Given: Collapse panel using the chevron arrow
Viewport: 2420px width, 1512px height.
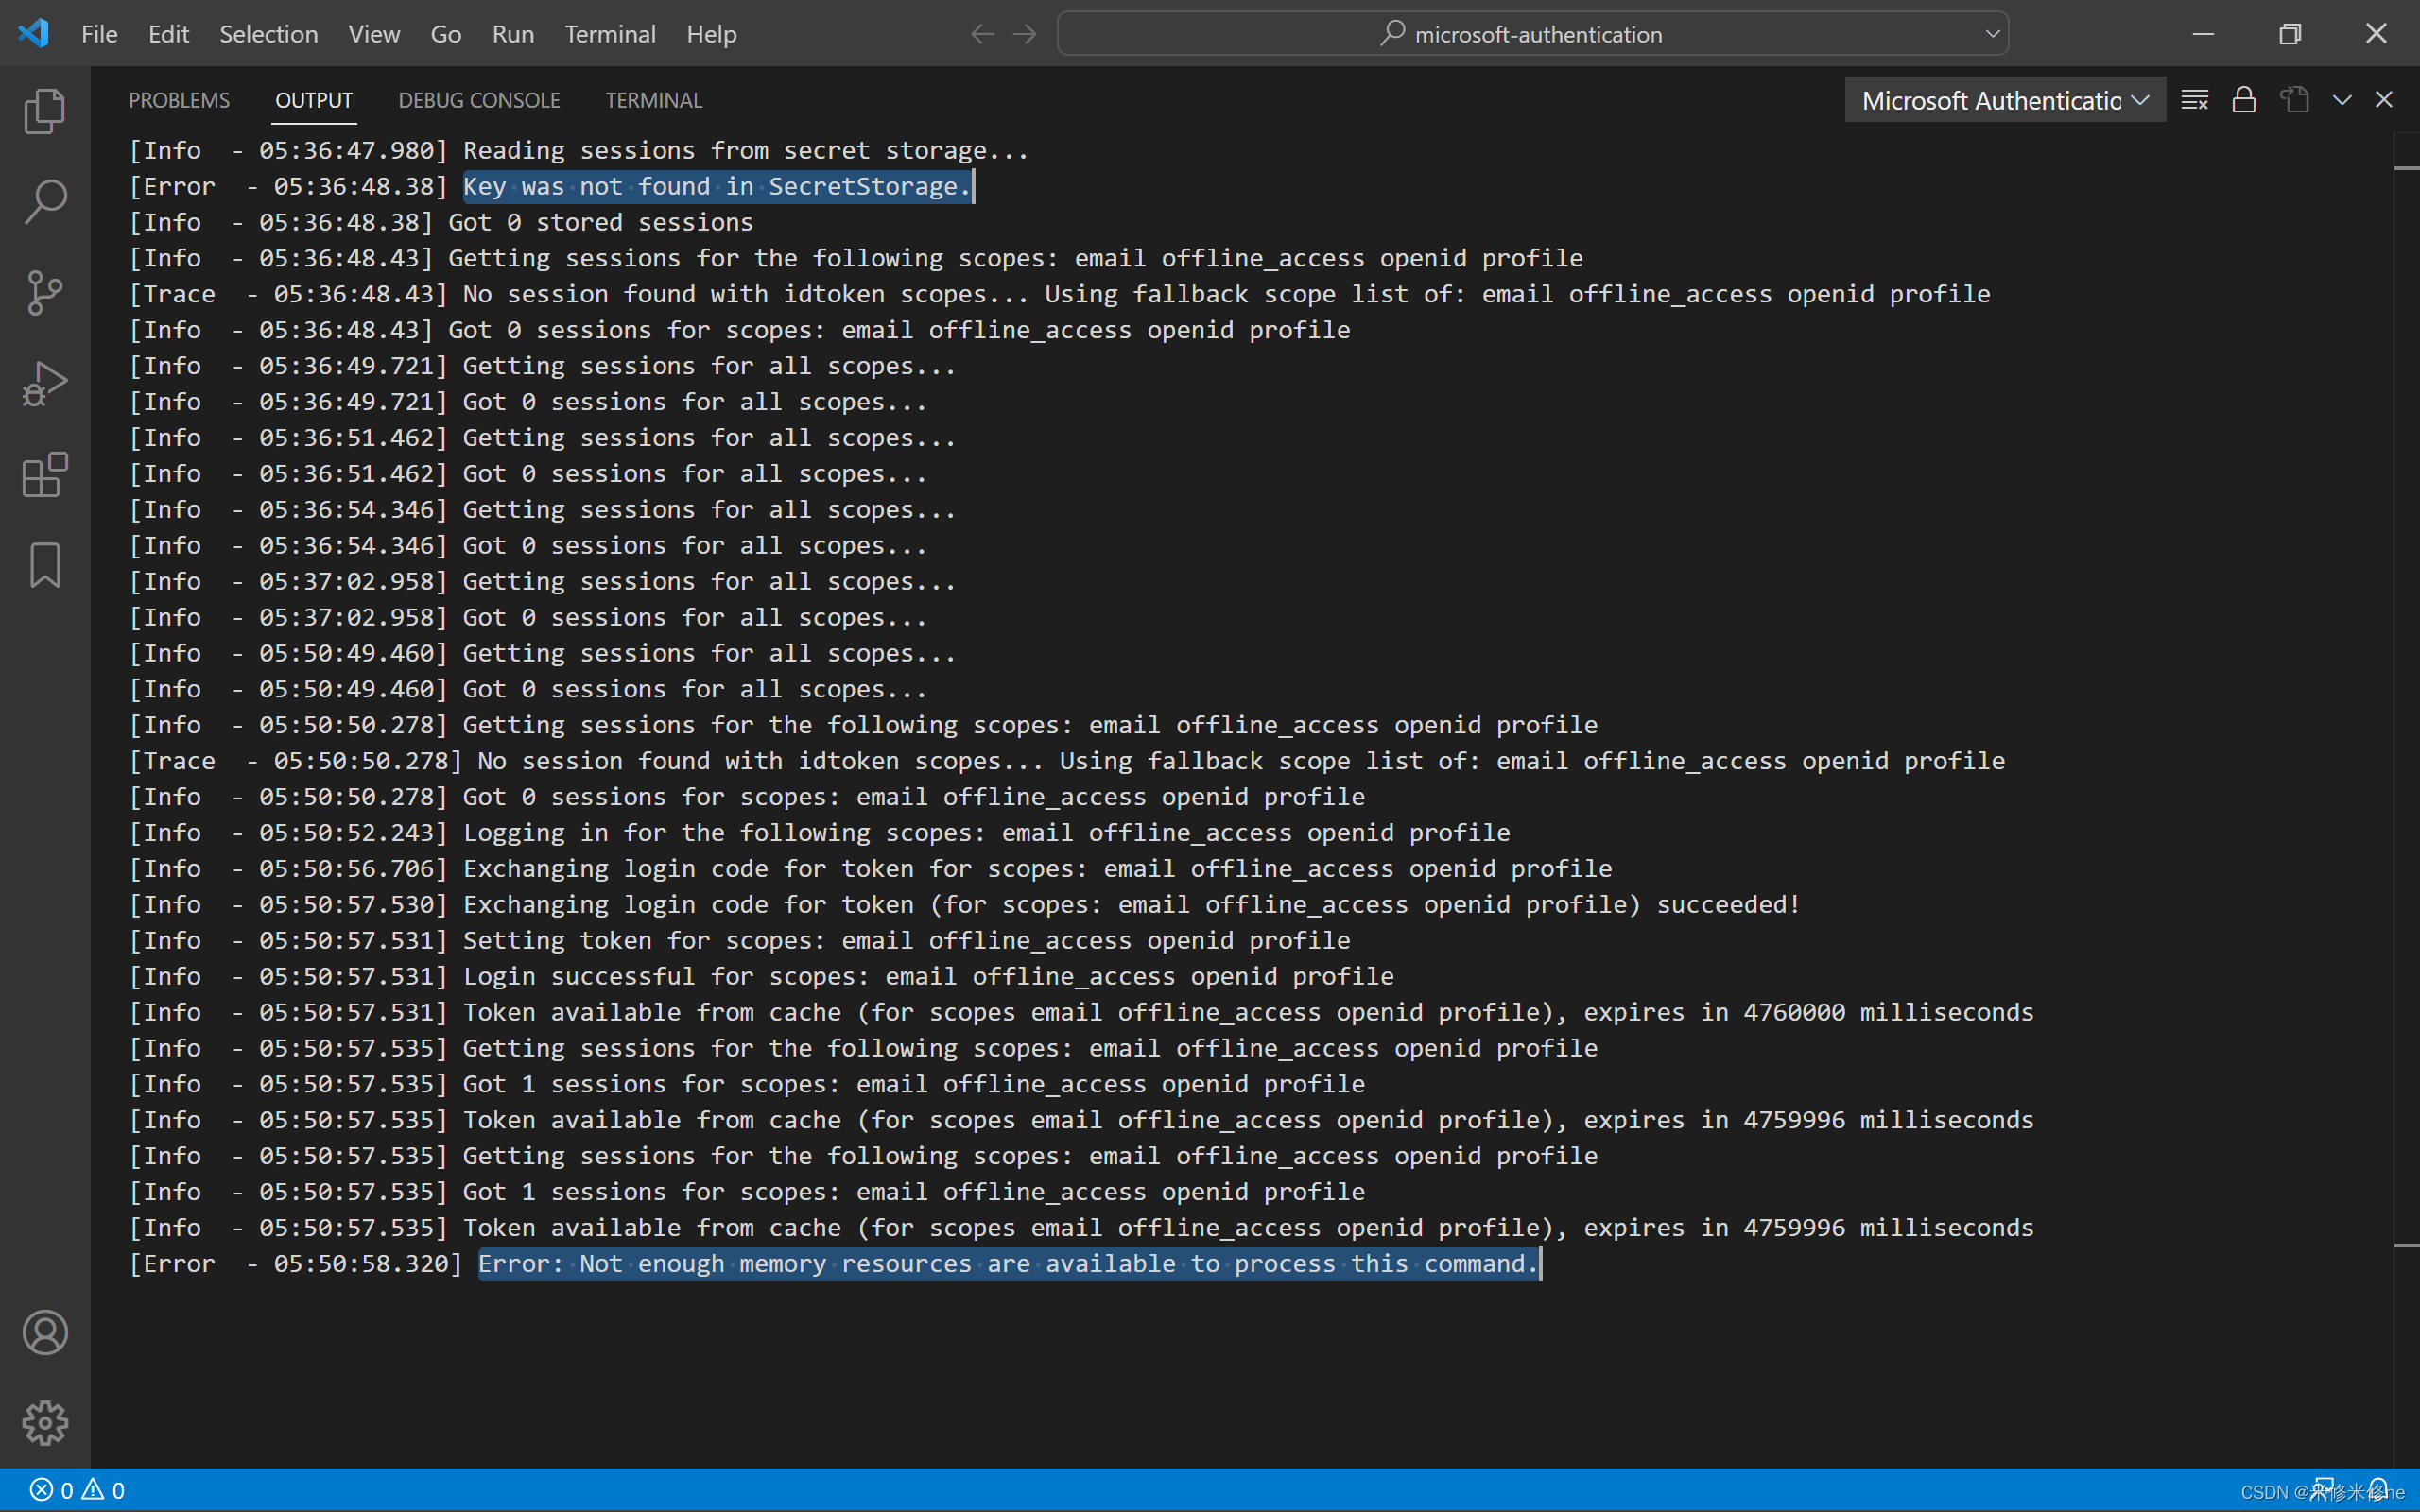Looking at the screenshot, I should click(2342, 100).
